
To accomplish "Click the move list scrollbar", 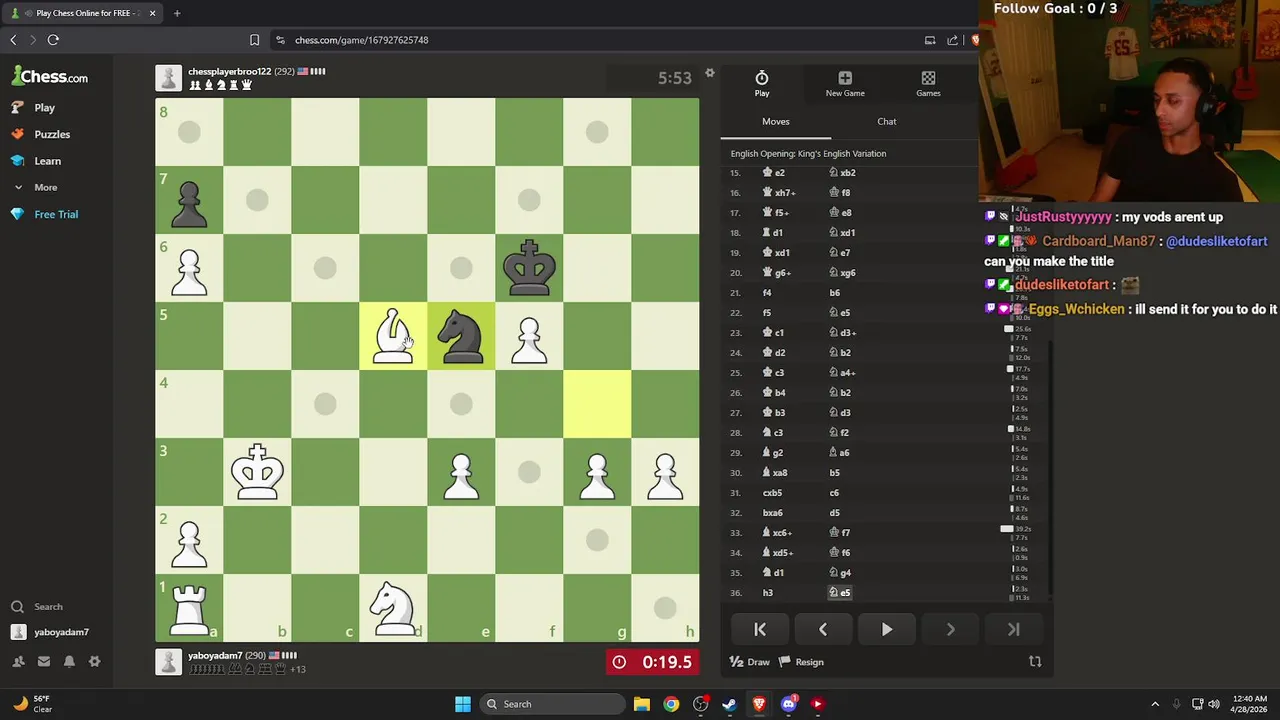I will (1051, 470).
